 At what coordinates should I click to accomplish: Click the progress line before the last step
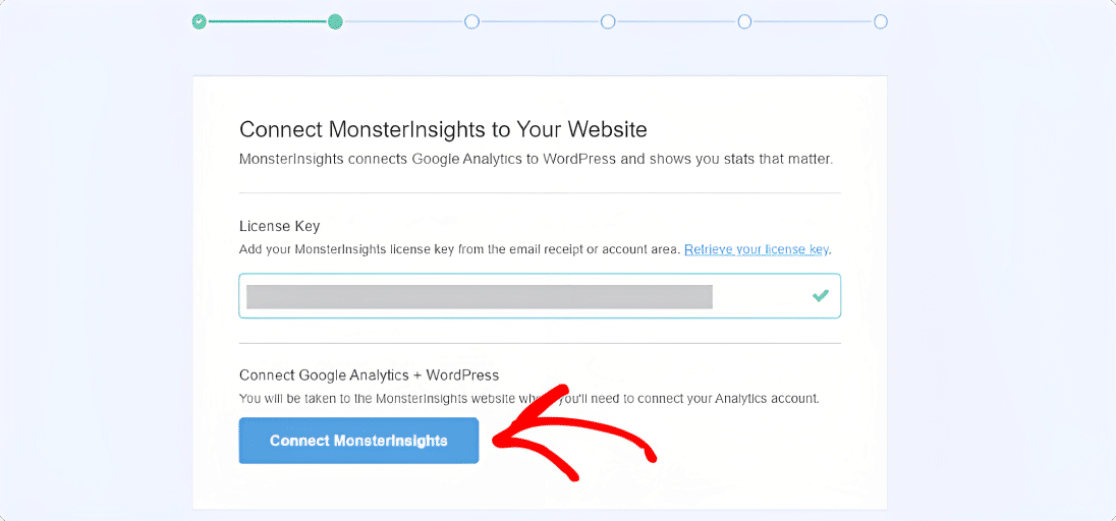click(x=812, y=22)
